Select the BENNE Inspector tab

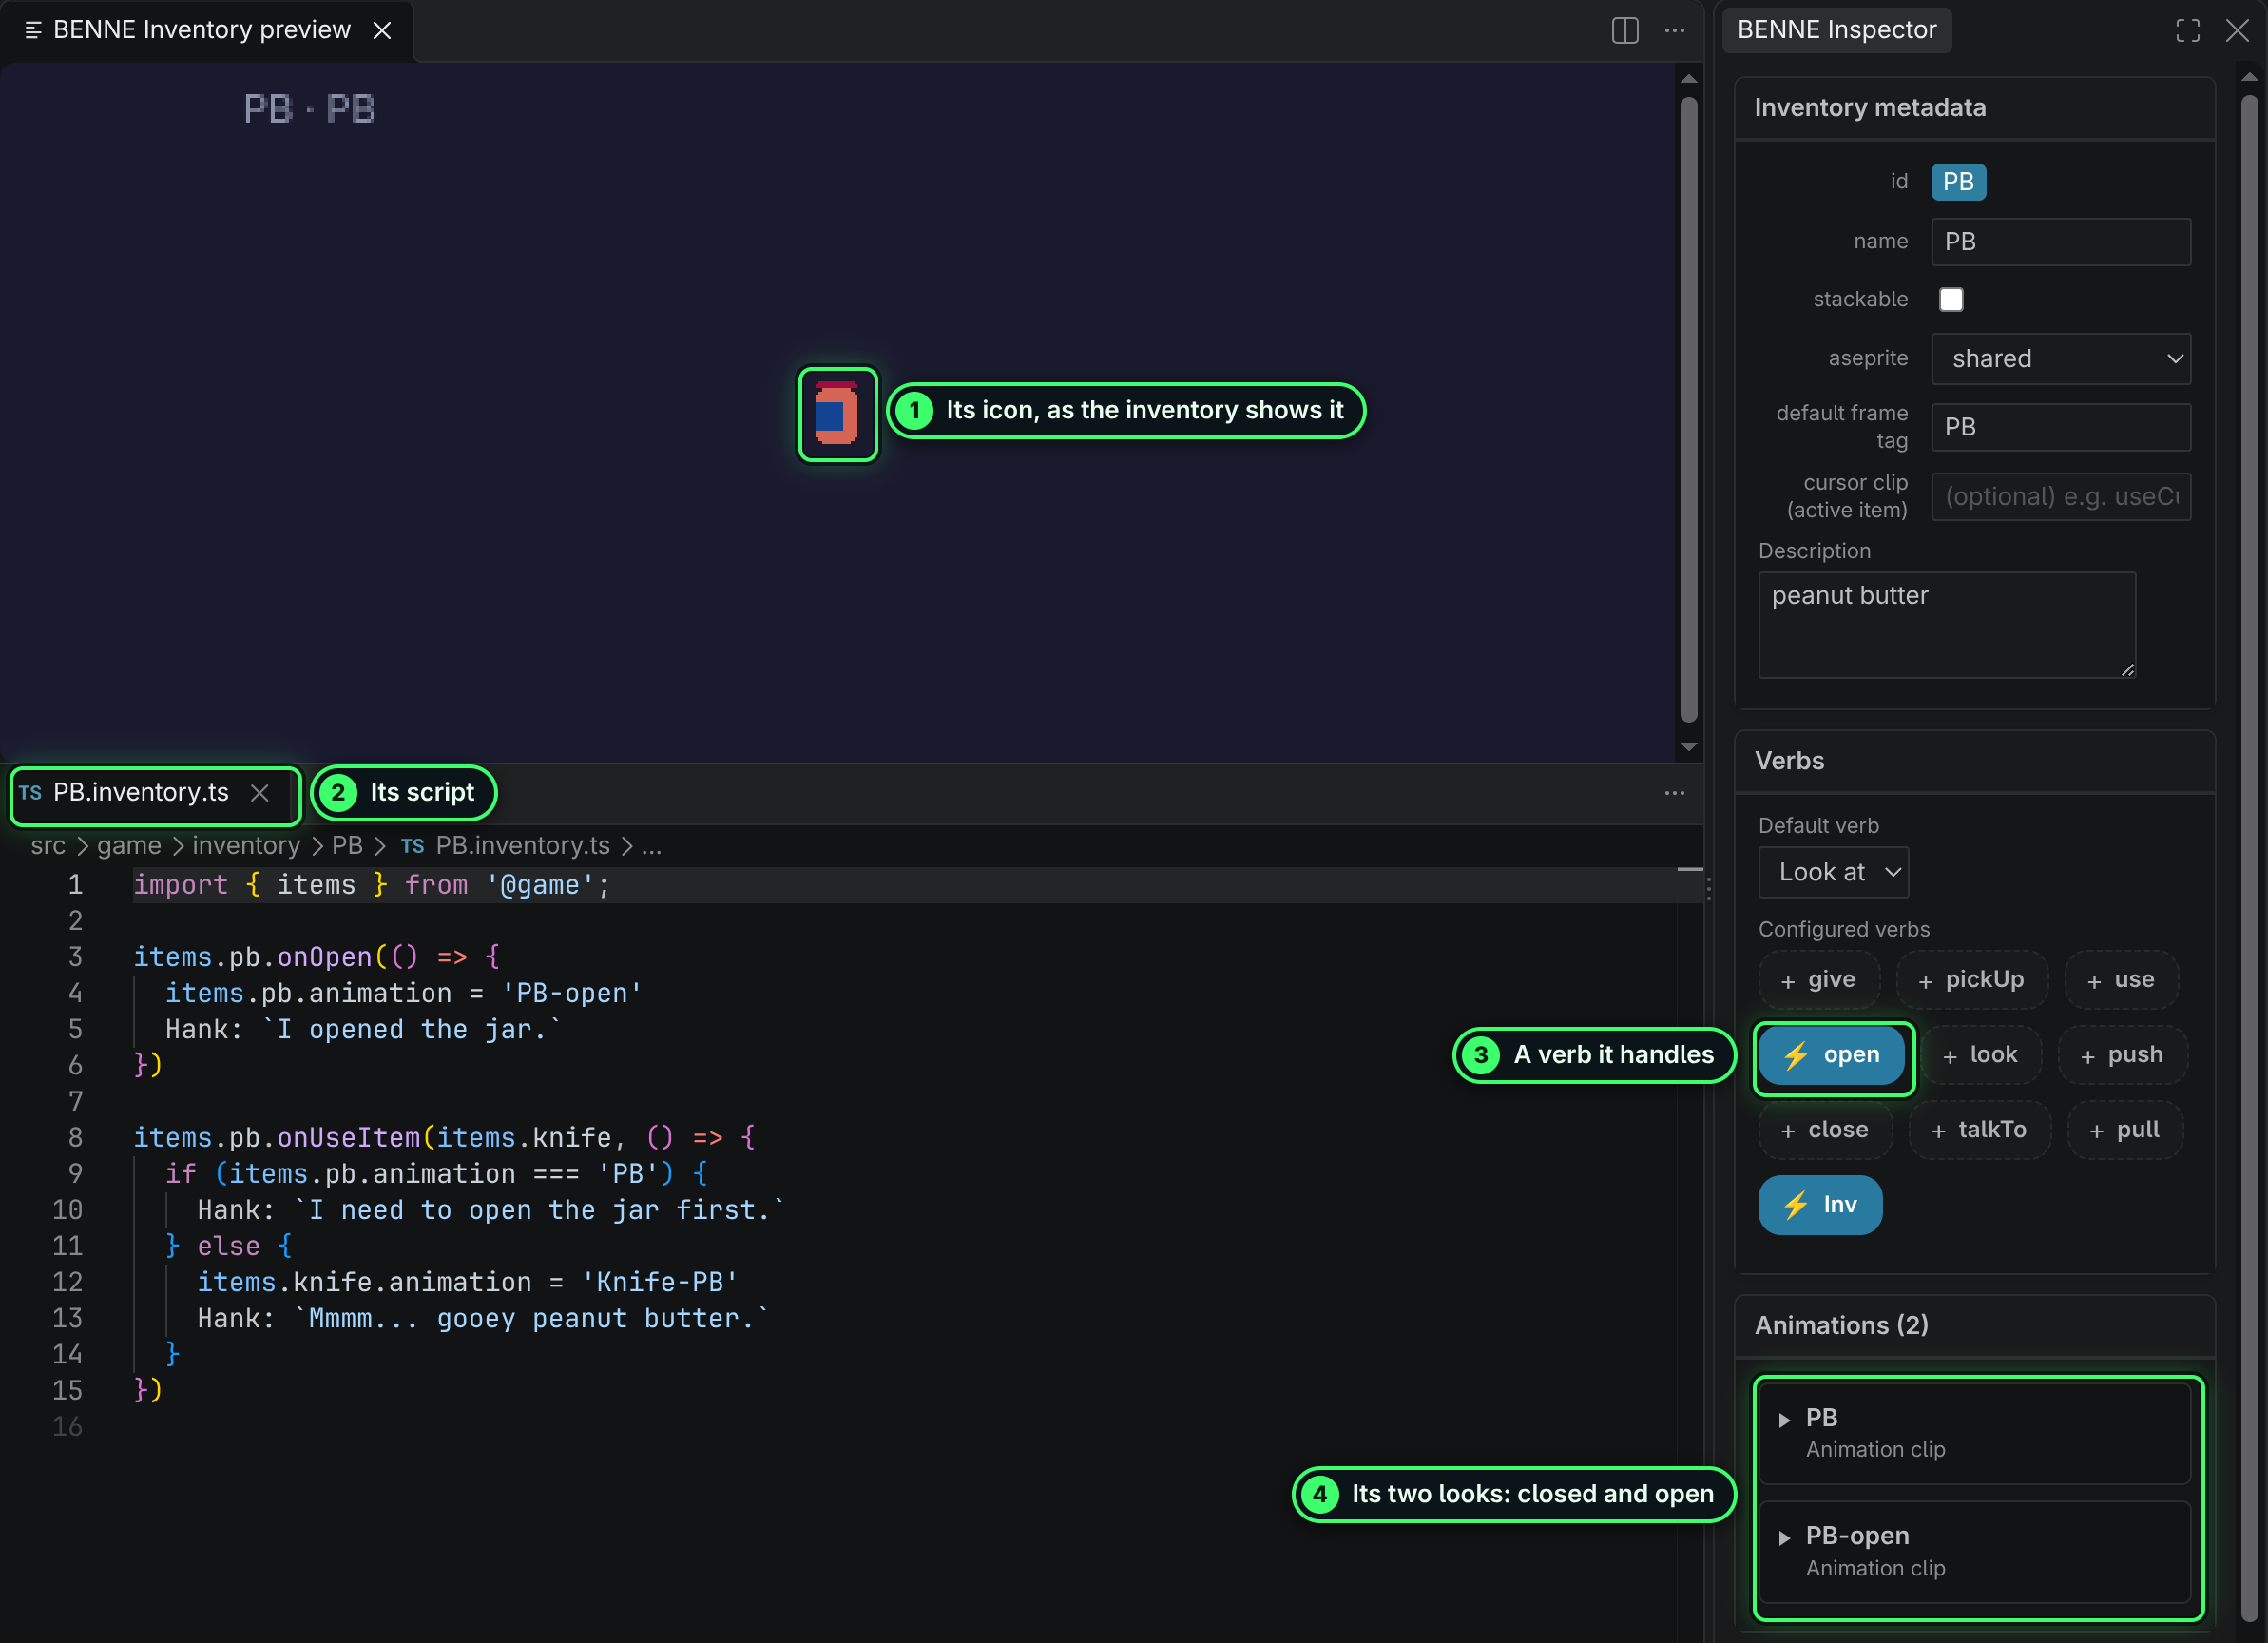(x=1837, y=30)
